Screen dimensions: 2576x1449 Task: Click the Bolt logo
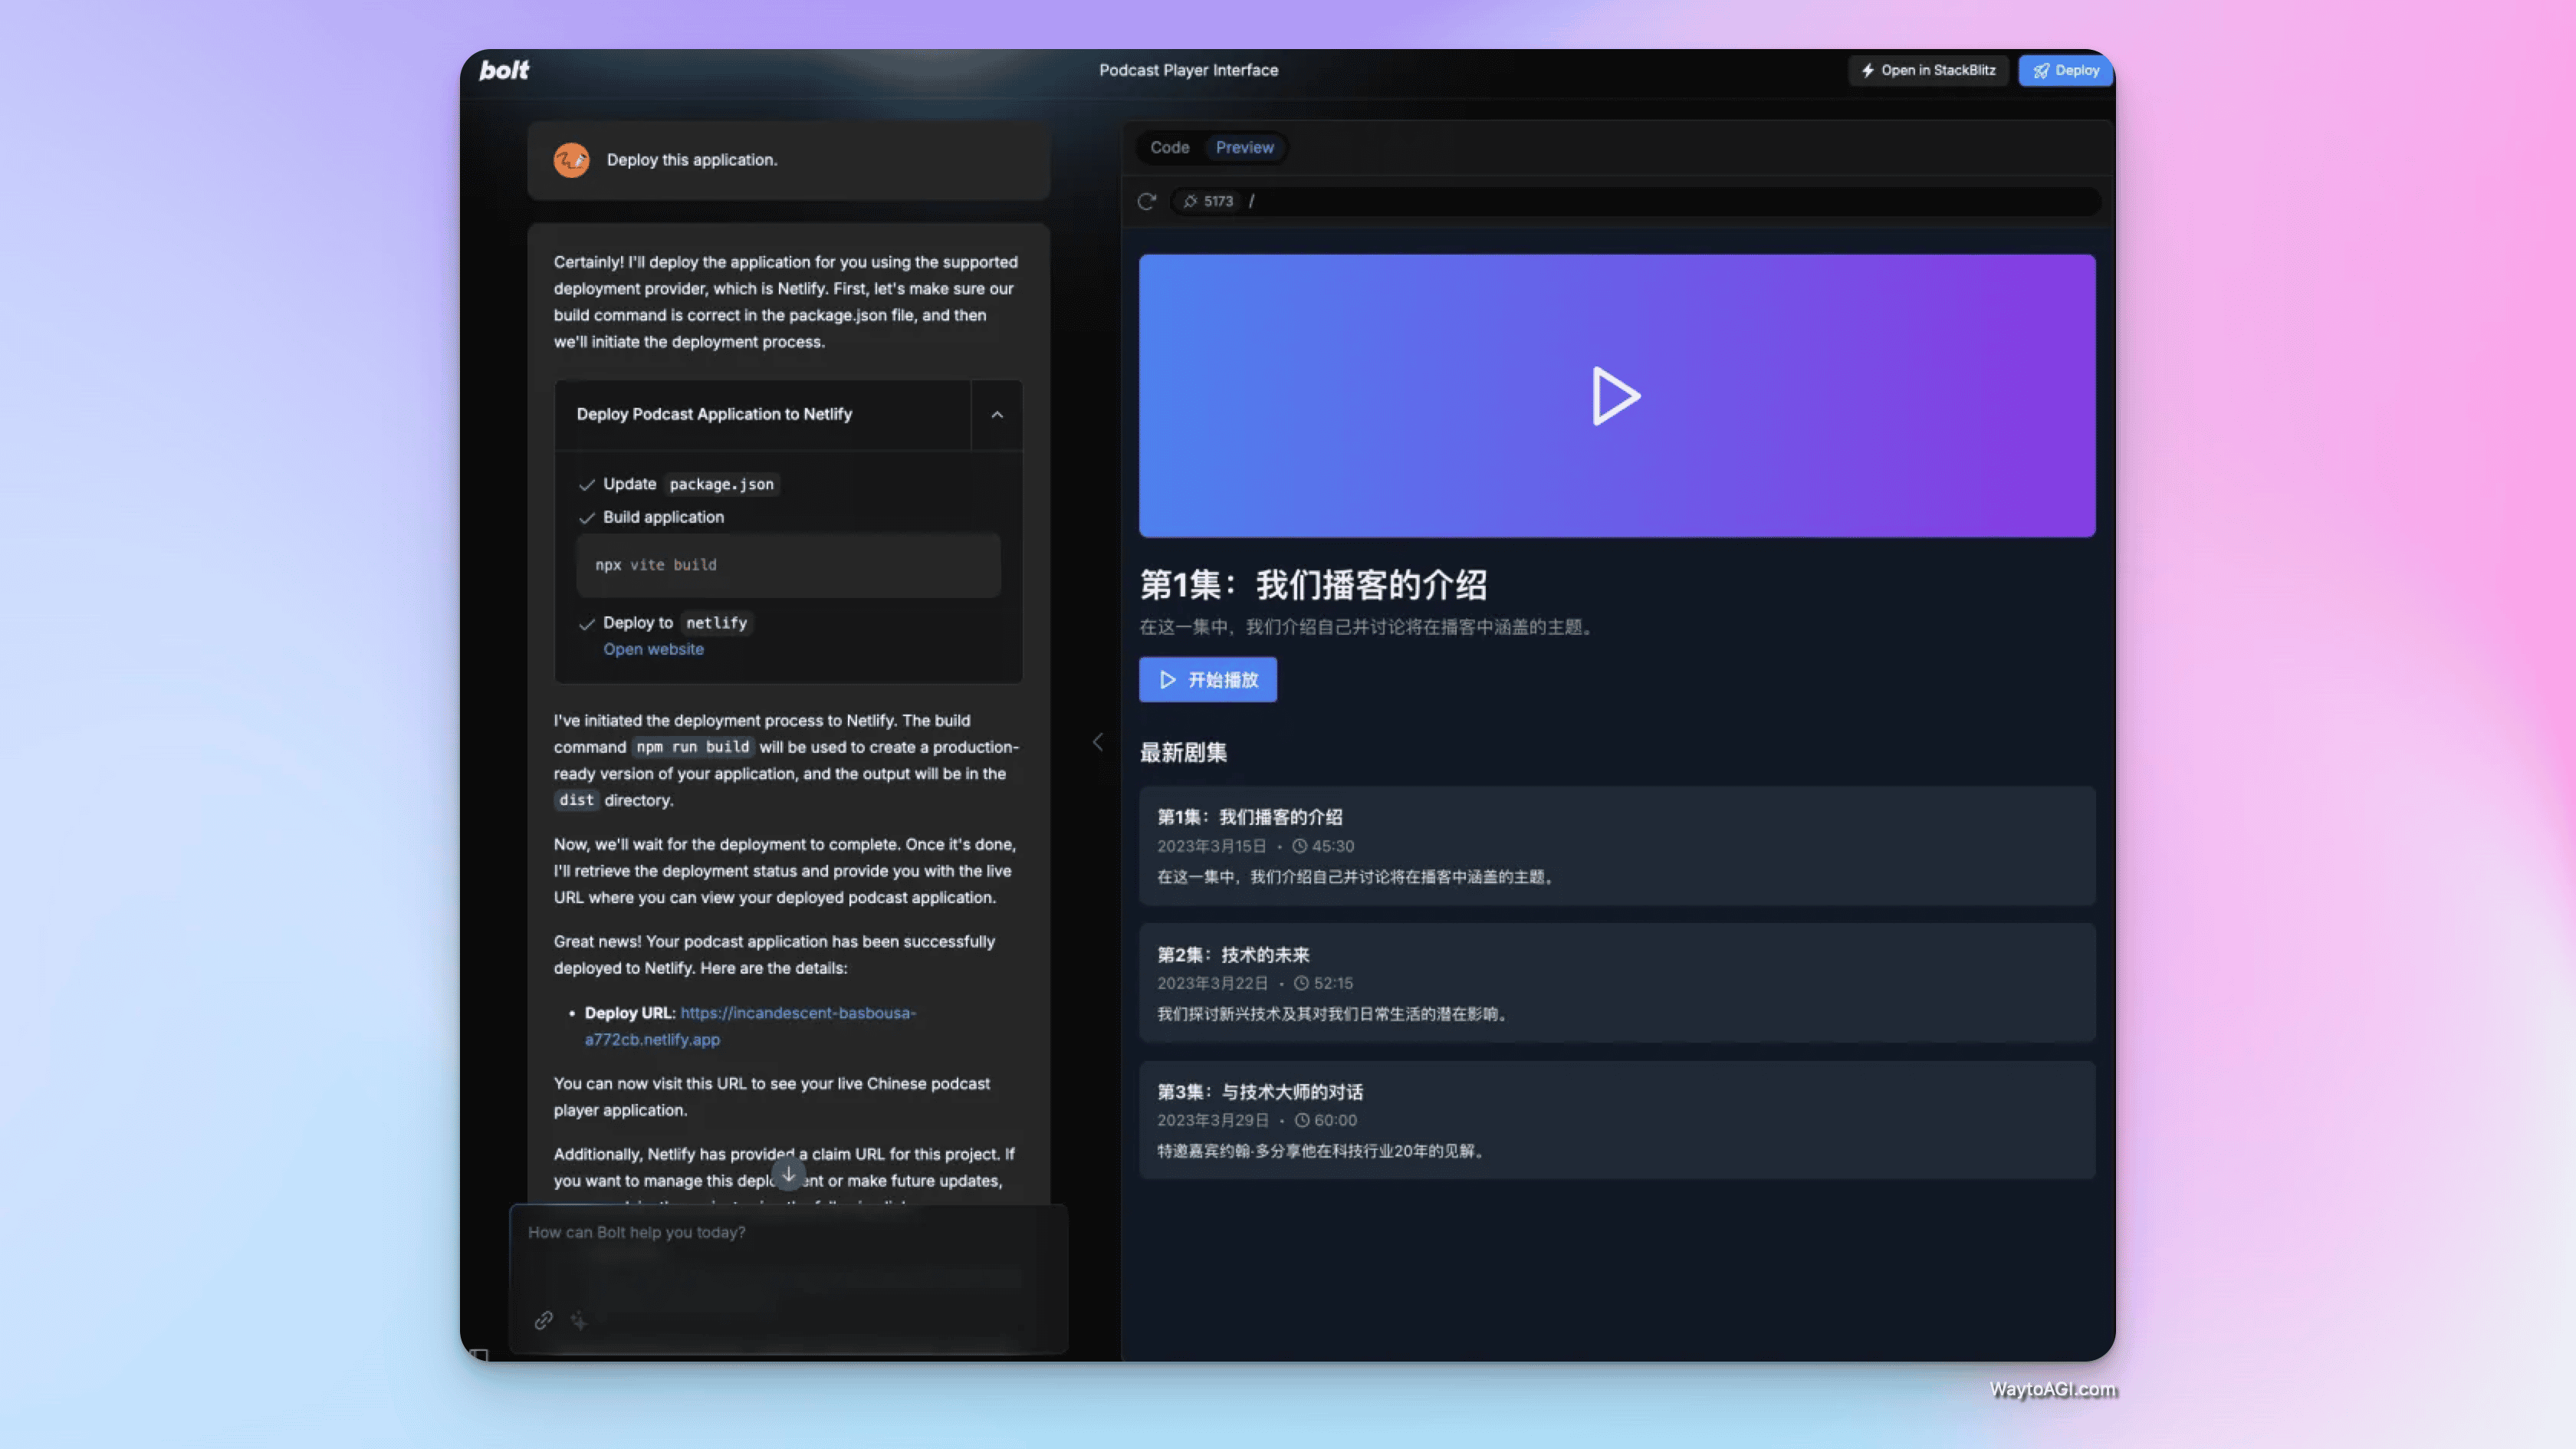click(504, 70)
